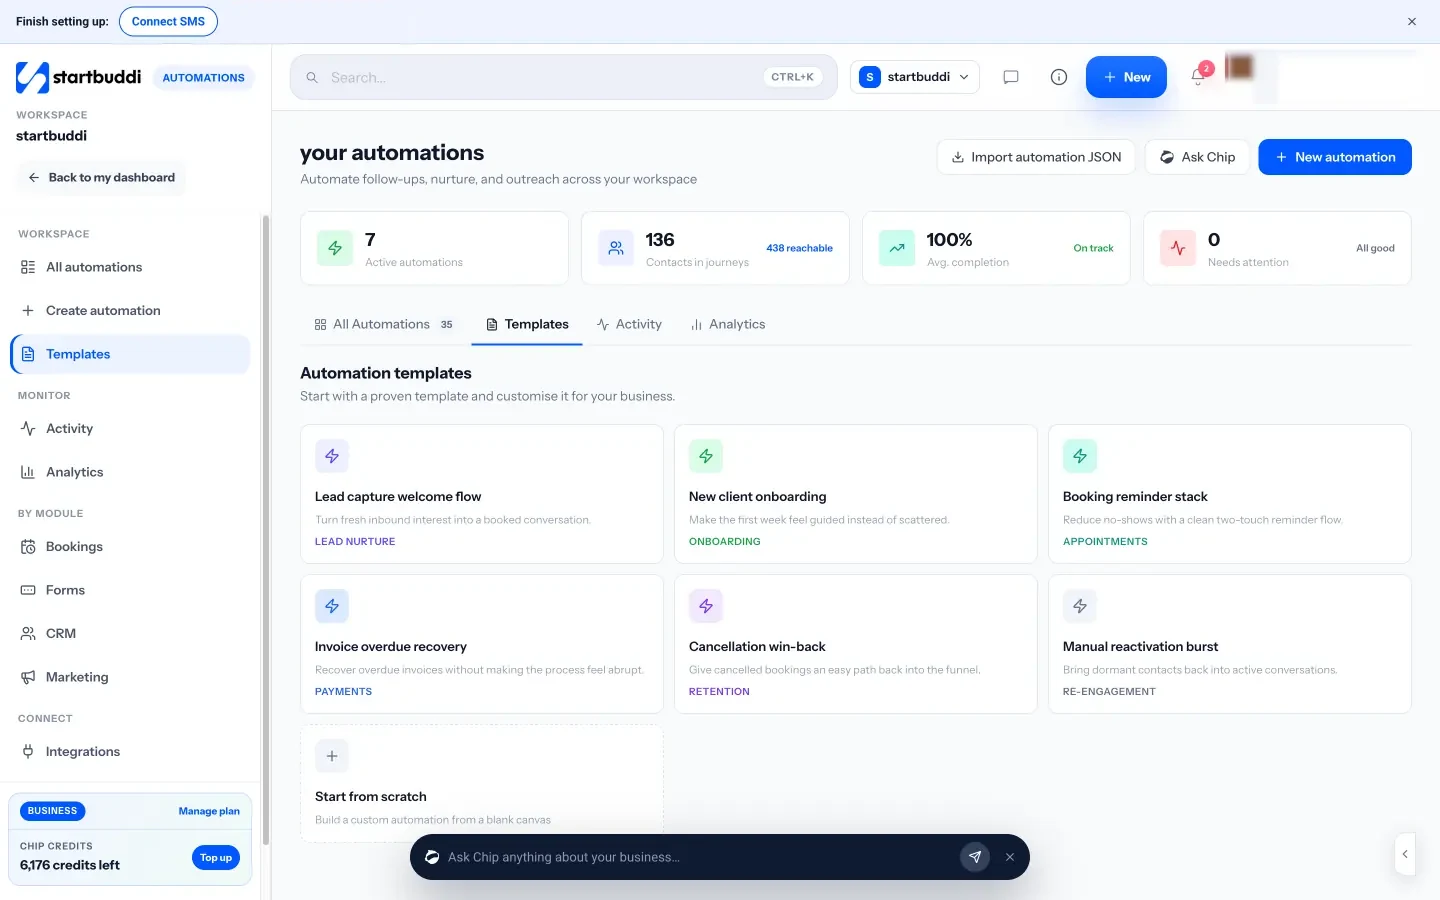Click the Active automations stat icon
Screen dimensions: 1440x900
pyautogui.click(x=335, y=248)
